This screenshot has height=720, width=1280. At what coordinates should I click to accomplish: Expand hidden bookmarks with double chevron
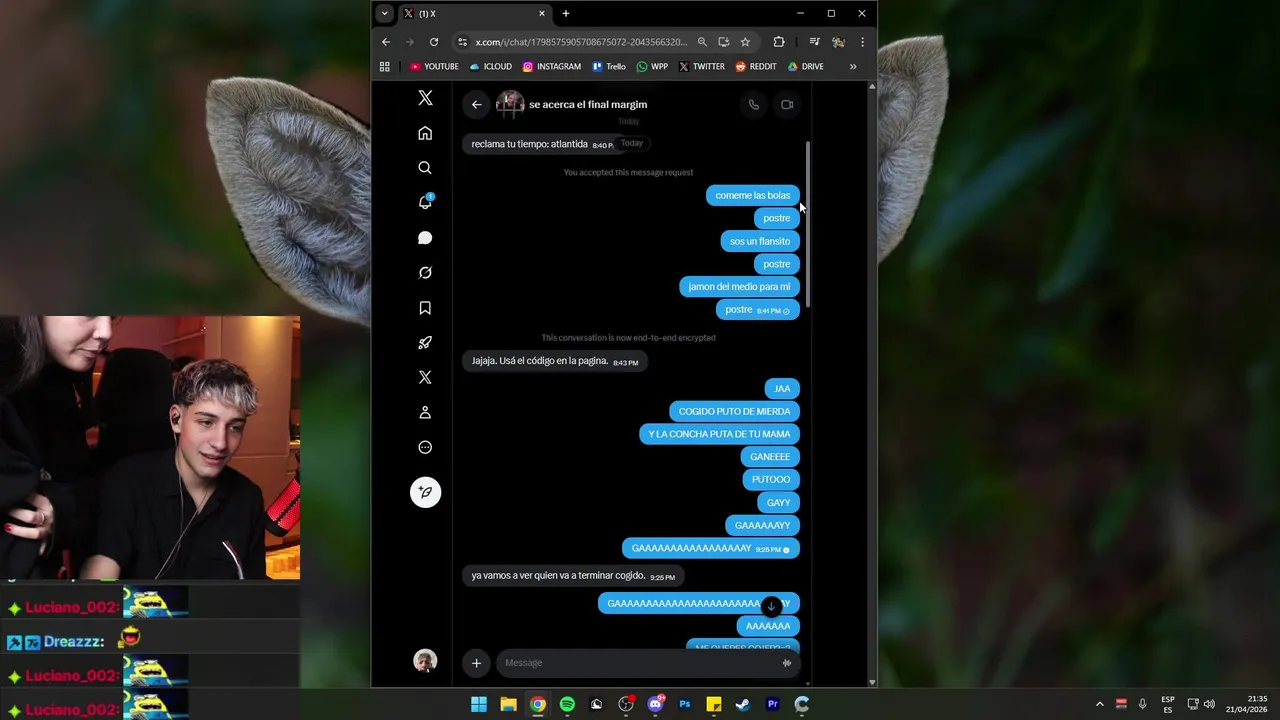point(853,67)
